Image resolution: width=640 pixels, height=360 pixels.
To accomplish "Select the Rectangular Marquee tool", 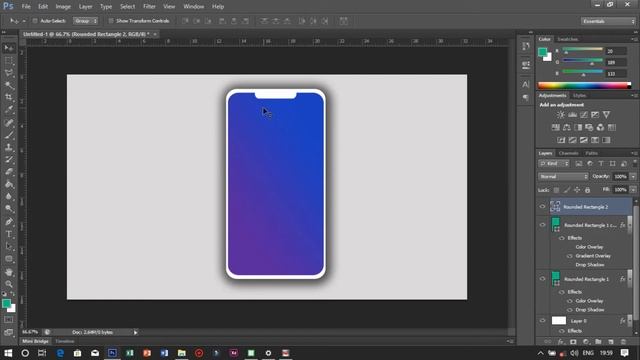I will (x=9, y=61).
